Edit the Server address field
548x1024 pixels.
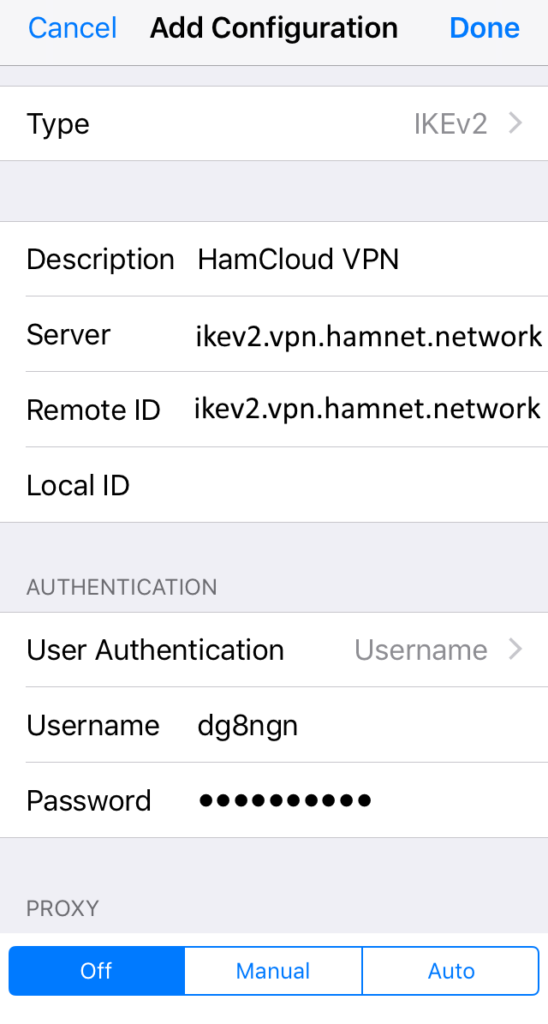click(369, 336)
